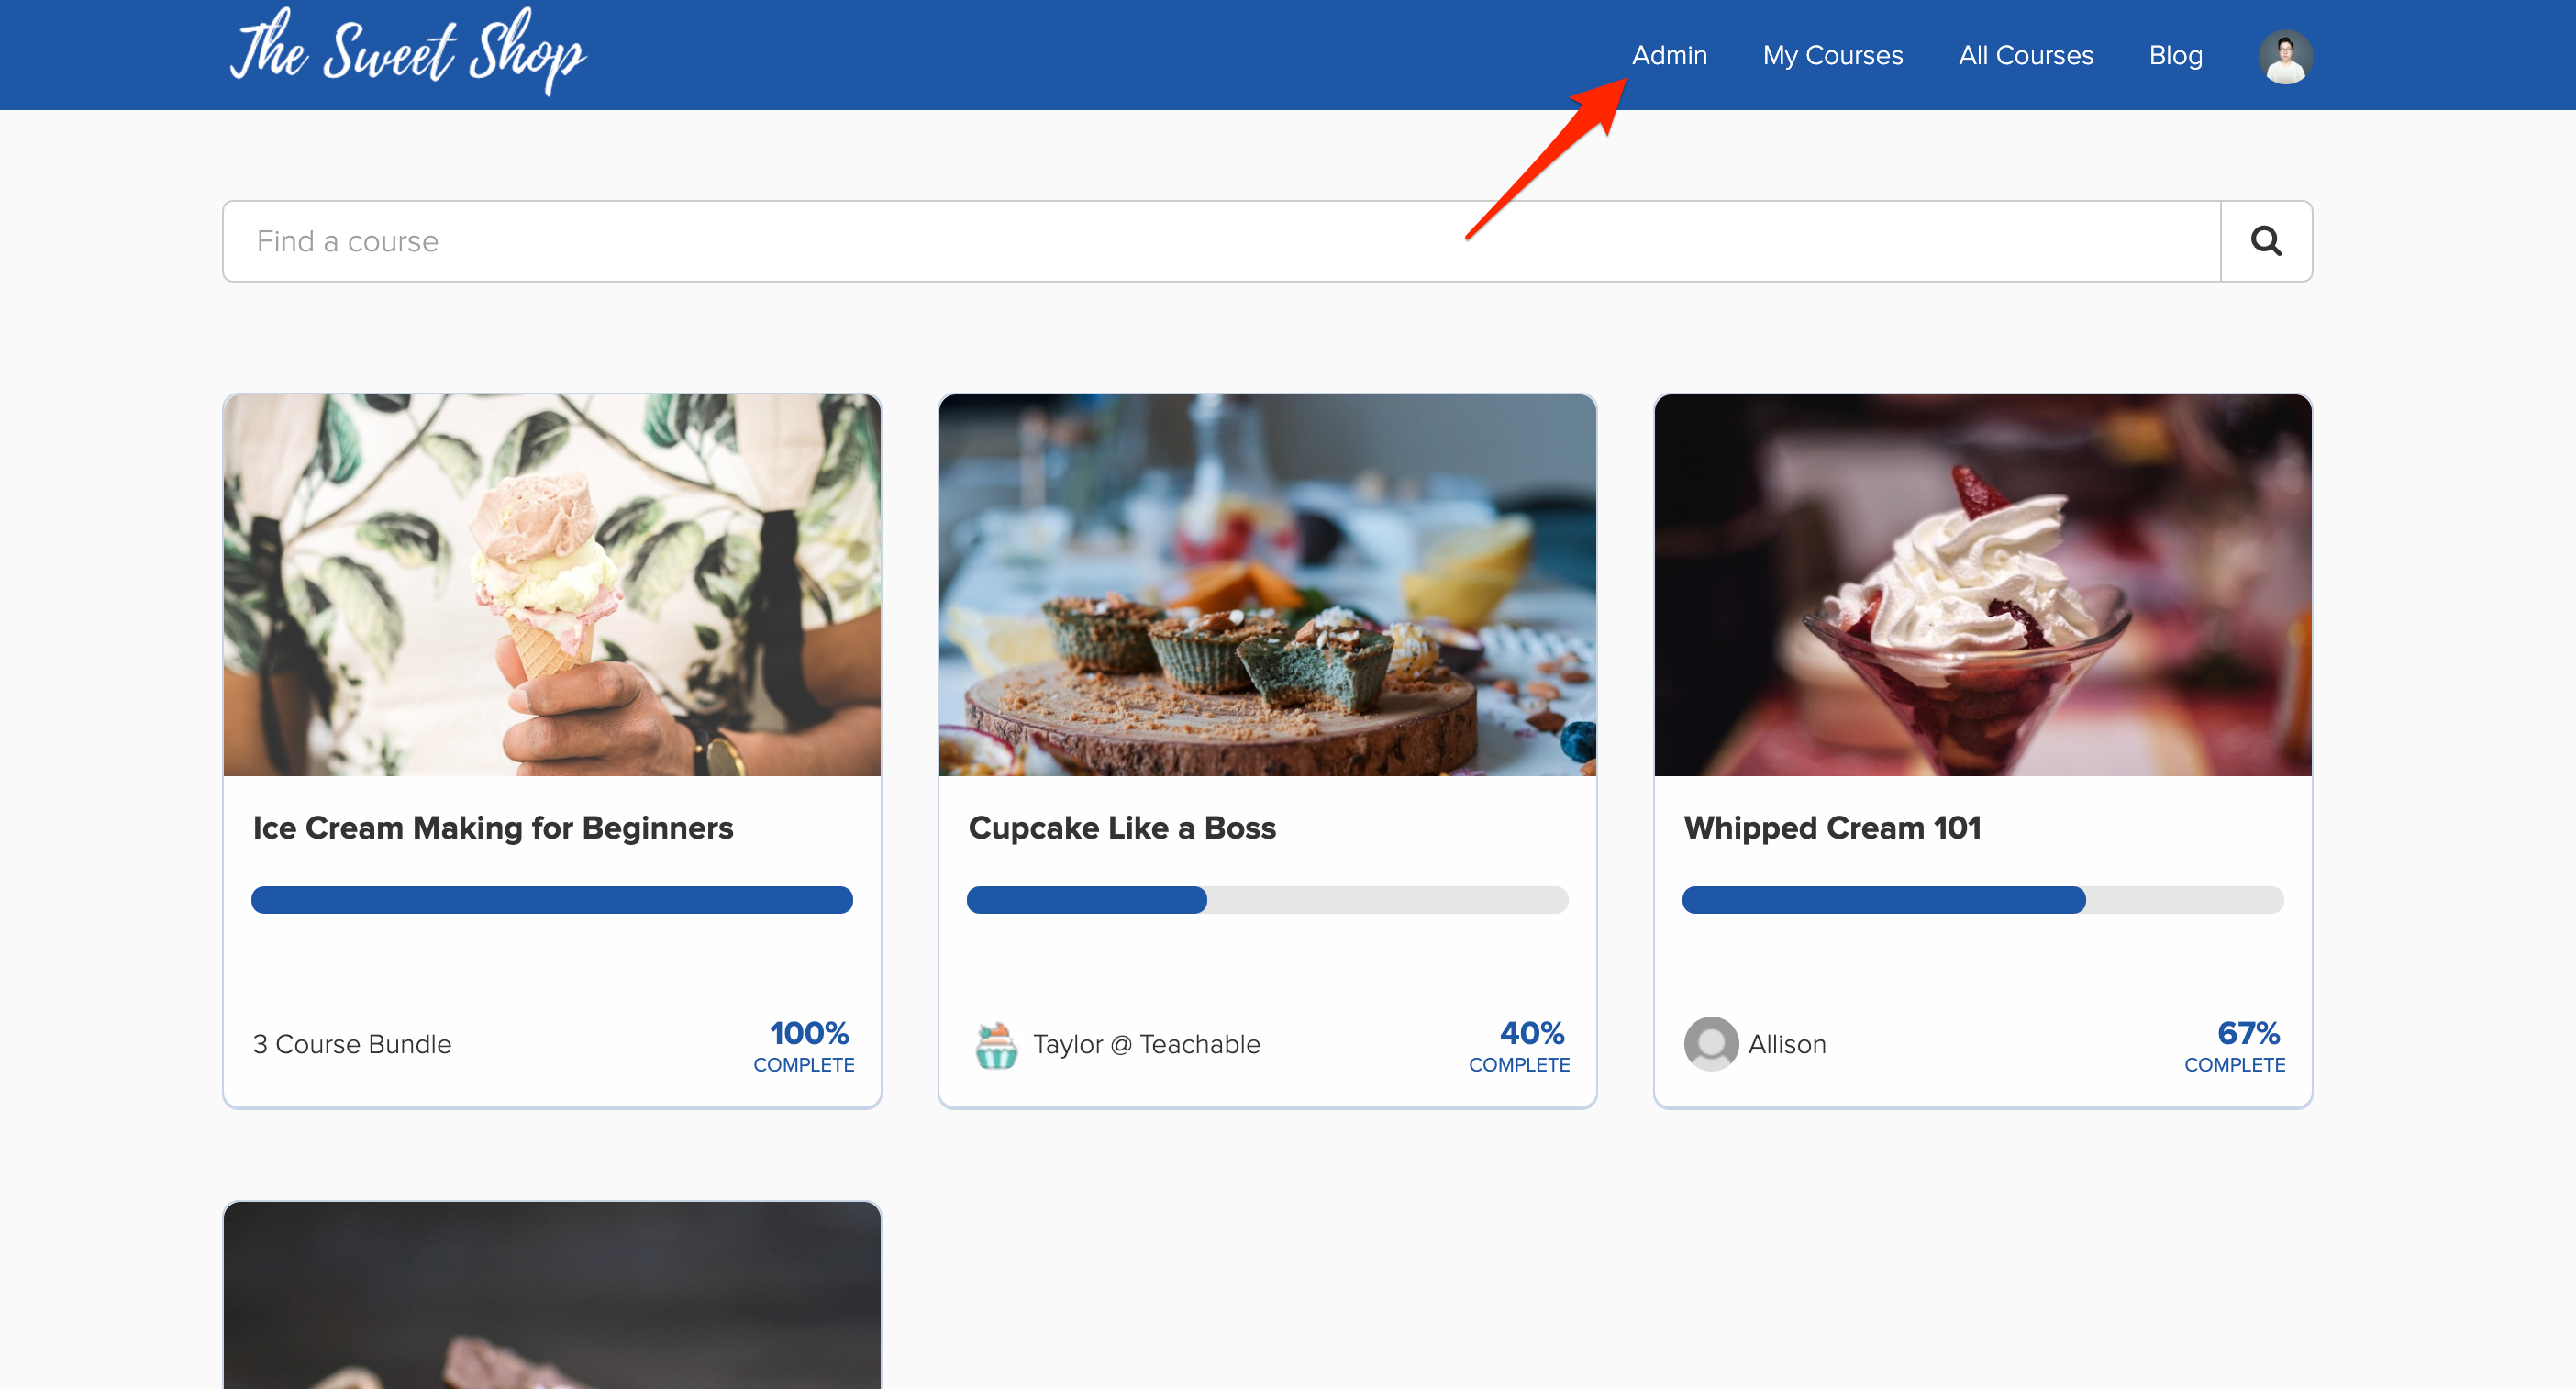Click the cupcakes course thumbnail image
This screenshot has width=2576, height=1389.
(x=1267, y=585)
